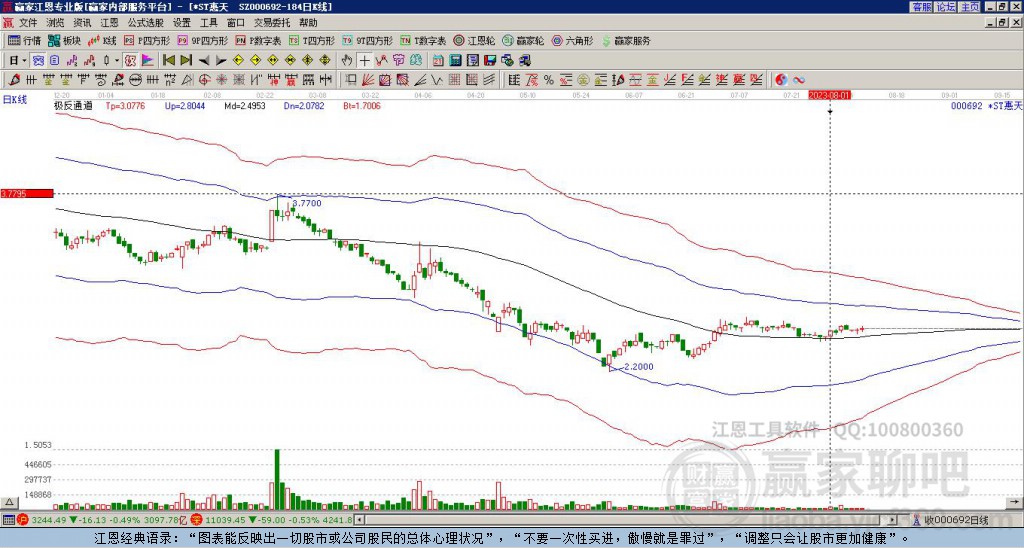Click the 极反通道 indicator label

coord(73,105)
